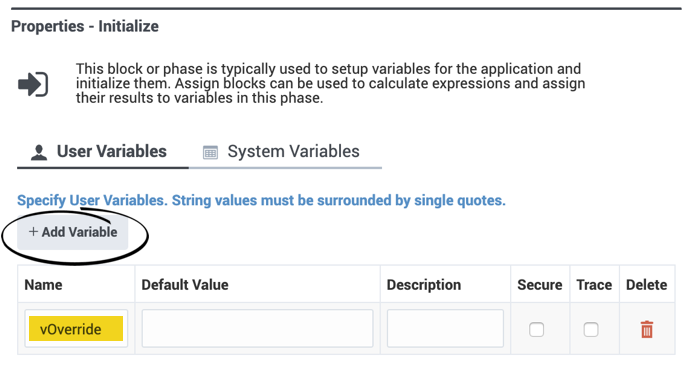Click the Description column header
Viewport: 700px width, 366px height.
click(x=424, y=285)
